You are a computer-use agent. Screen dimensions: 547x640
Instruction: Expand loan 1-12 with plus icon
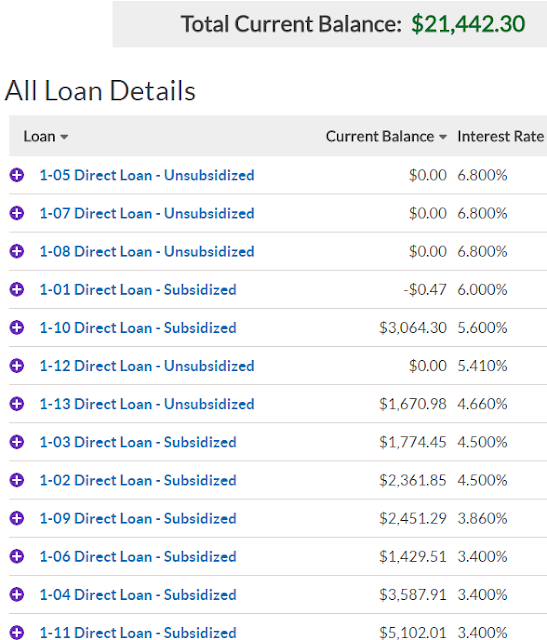[17, 366]
